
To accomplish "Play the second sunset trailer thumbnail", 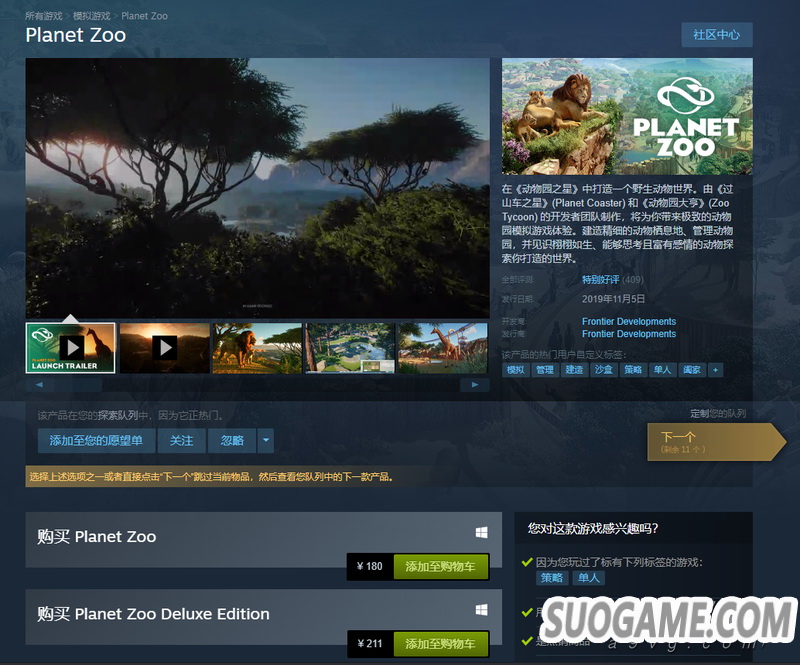I will (164, 348).
